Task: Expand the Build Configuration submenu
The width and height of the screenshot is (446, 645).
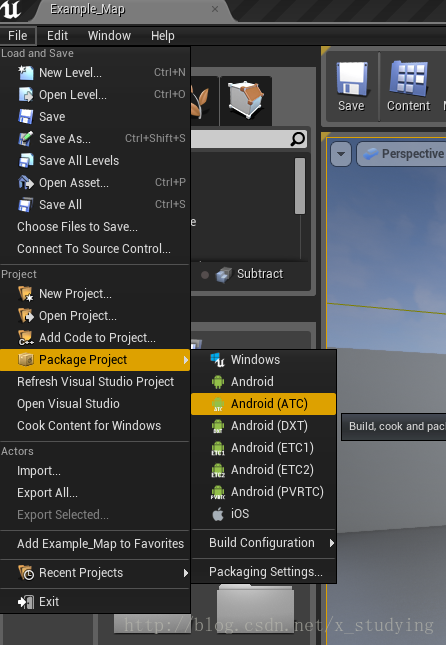Action: click(263, 543)
